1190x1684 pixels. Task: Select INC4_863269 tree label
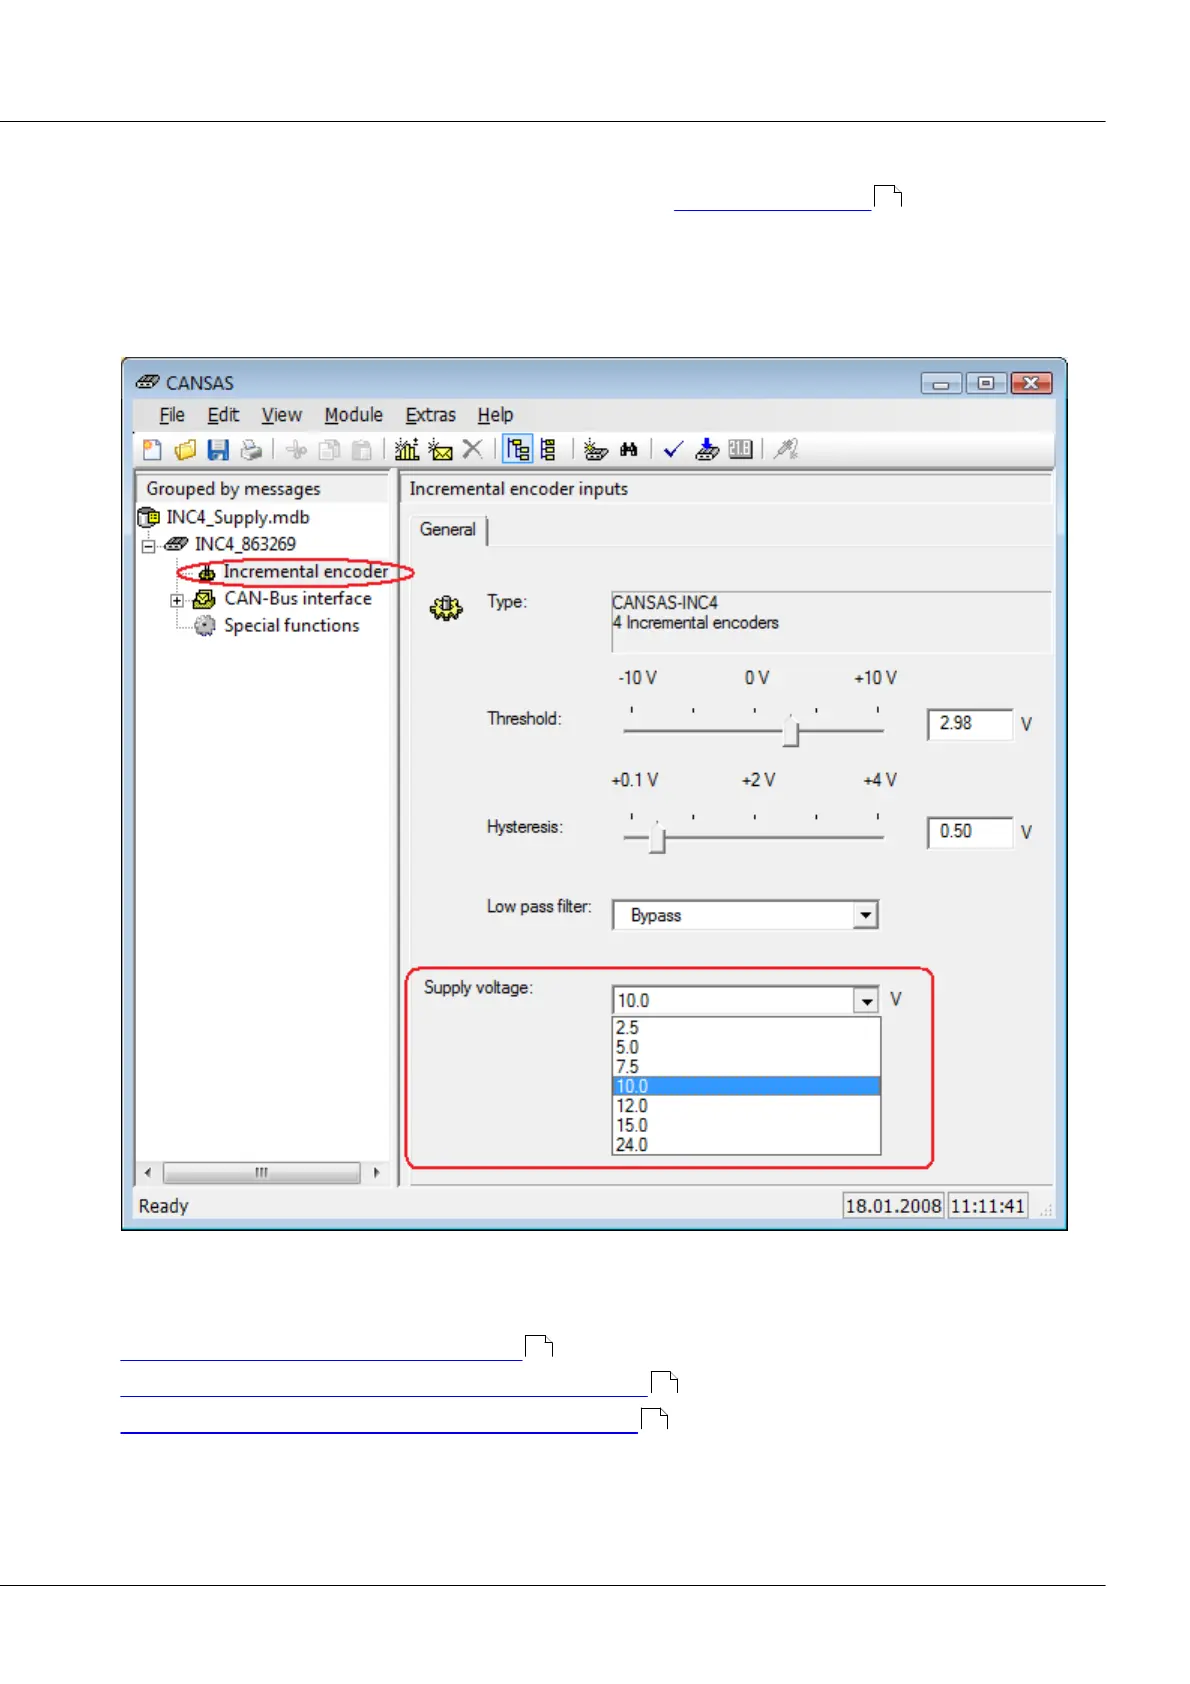(x=245, y=544)
